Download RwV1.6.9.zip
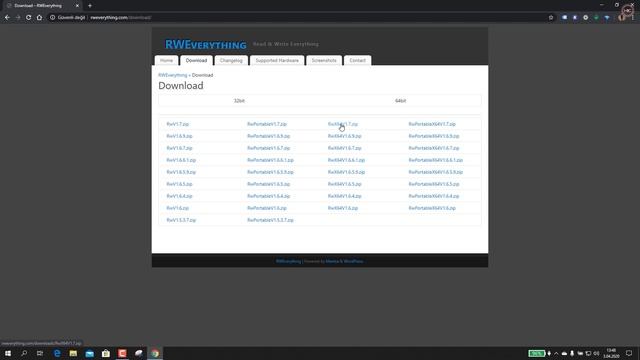 coord(179,136)
